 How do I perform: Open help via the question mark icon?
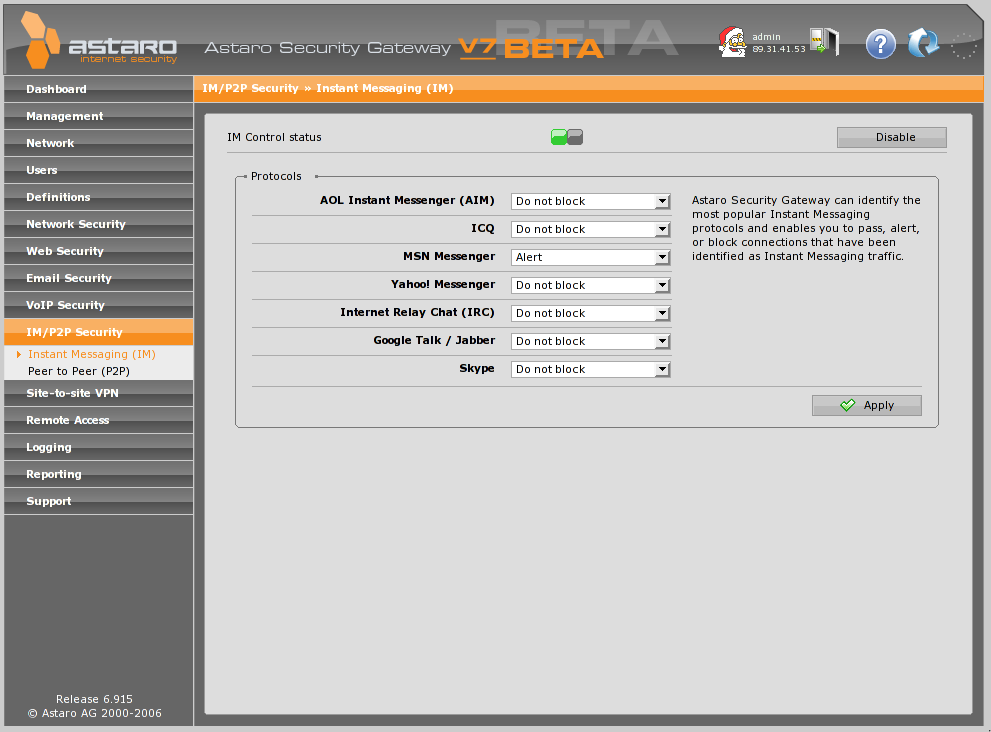(880, 44)
